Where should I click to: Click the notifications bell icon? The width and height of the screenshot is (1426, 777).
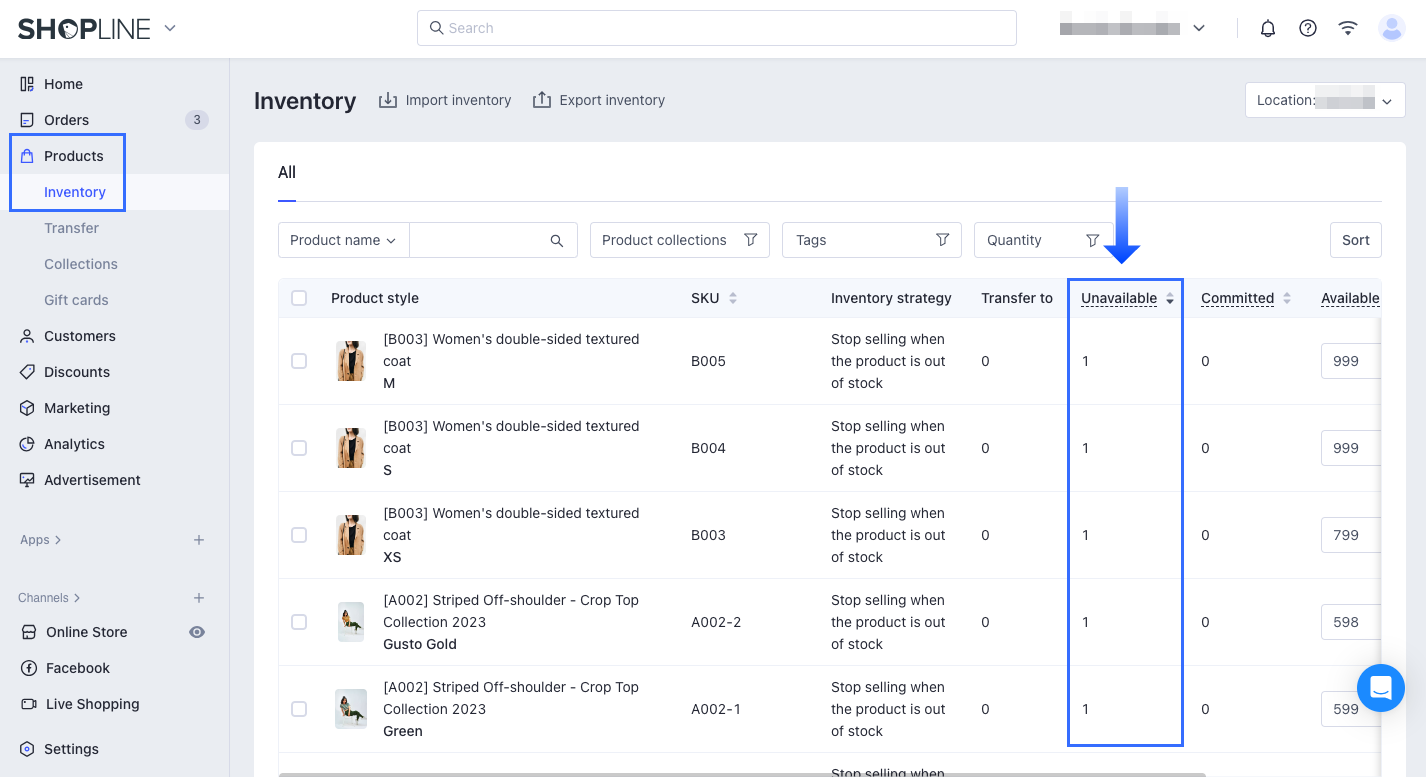1268,28
